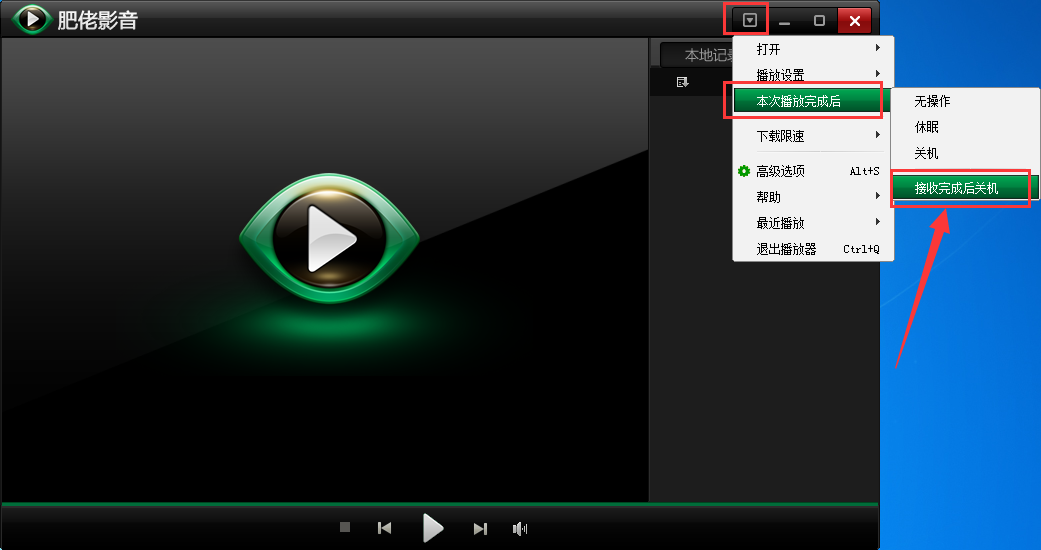Select 关机 in the submenu
The height and width of the screenshot is (550, 1041).
coord(965,153)
